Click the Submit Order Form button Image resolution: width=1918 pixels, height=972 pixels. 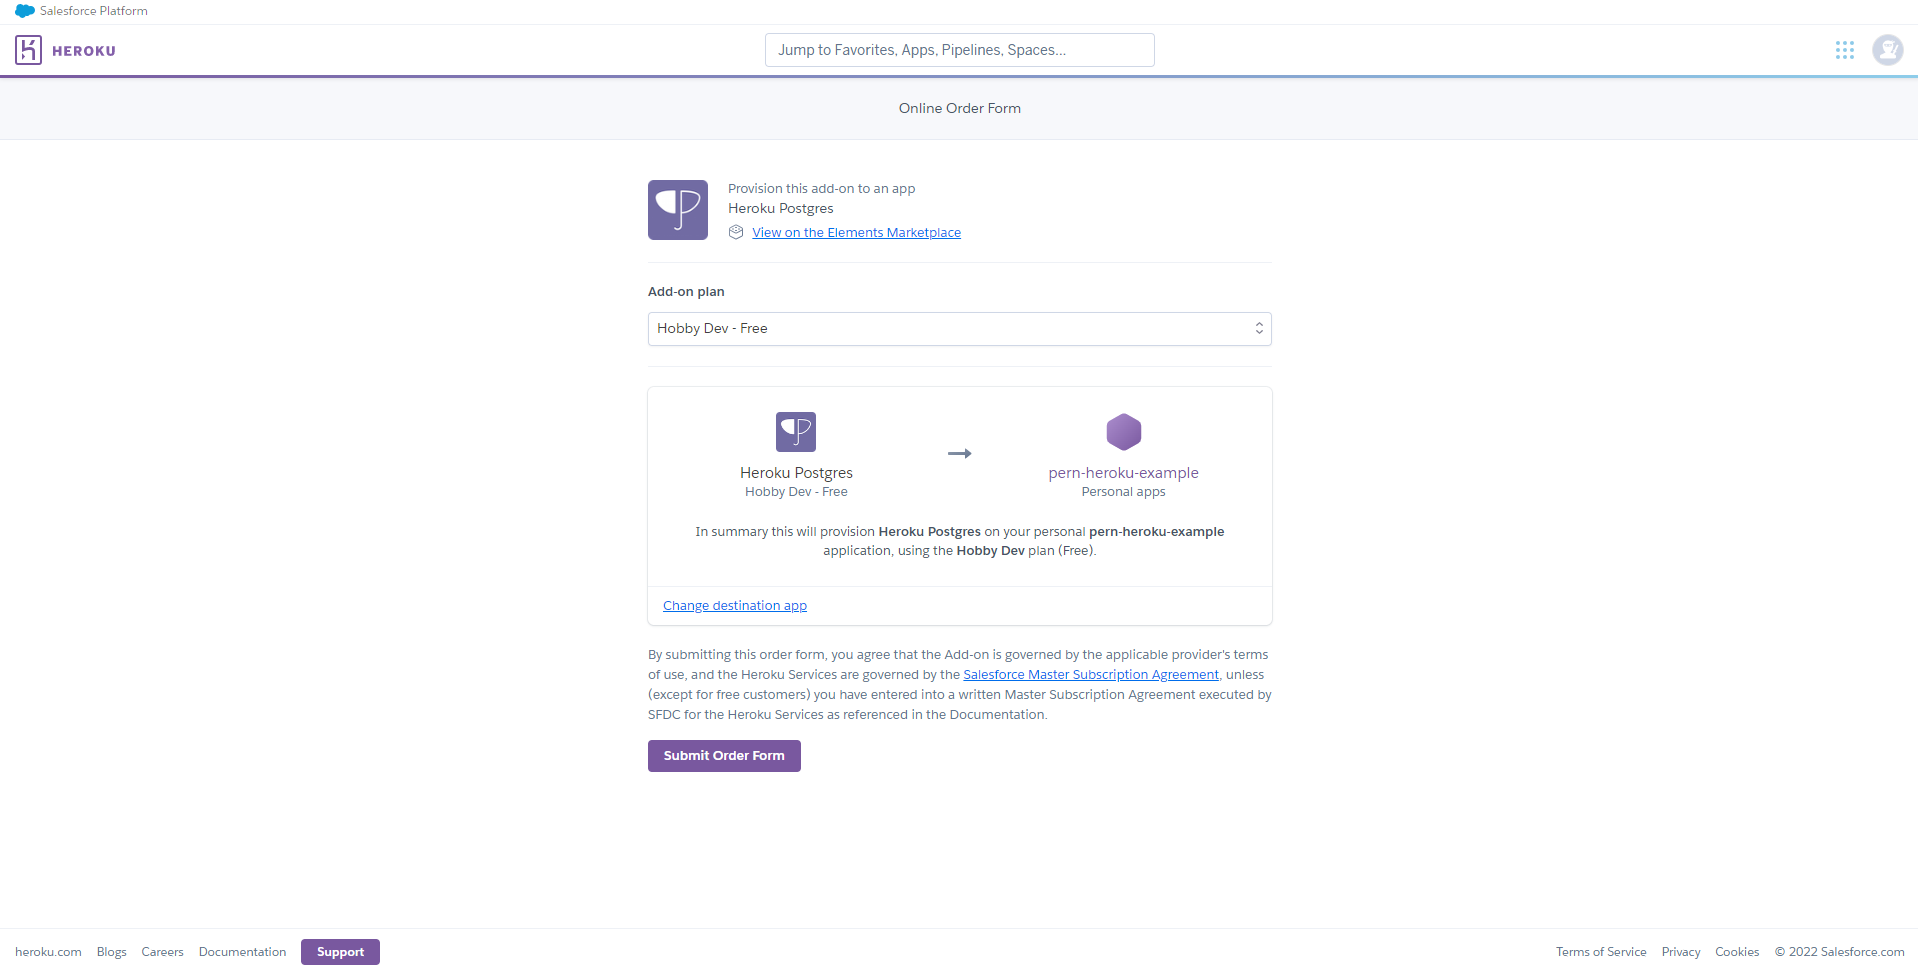(x=723, y=755)
